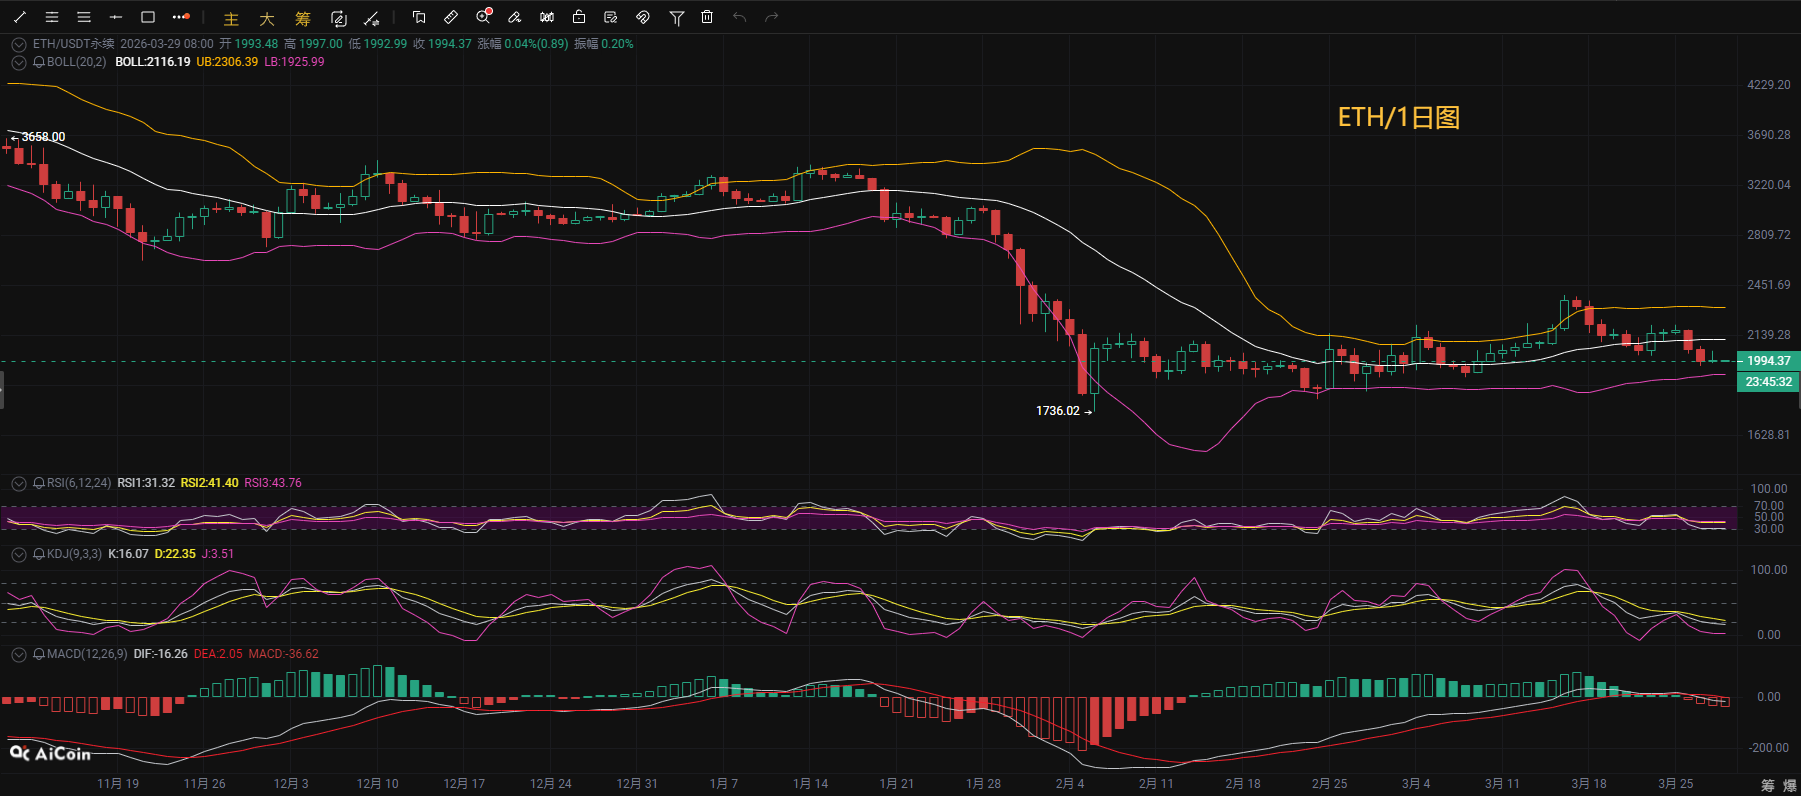Toggle the alert bell beside RSI(6,12,24)
This screenshot has width=1801, height=796.
(39, 483)
